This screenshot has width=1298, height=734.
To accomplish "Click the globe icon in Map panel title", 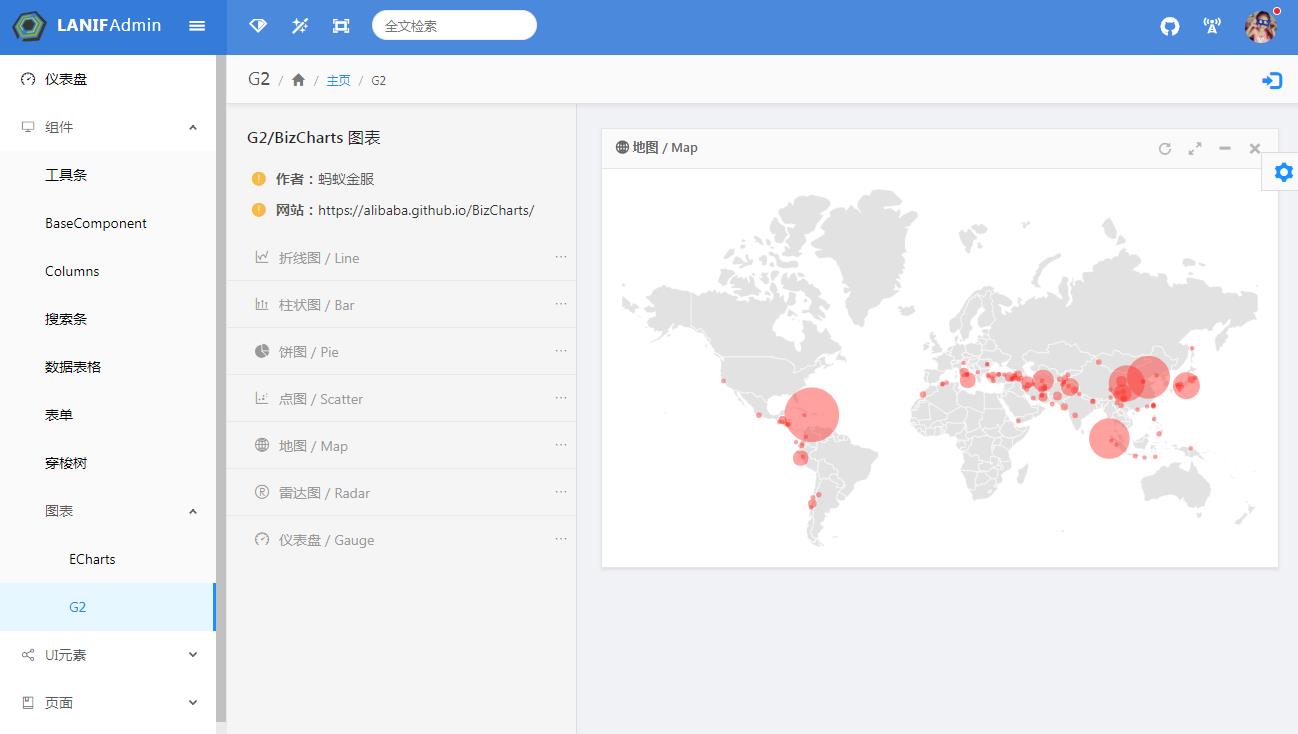I will [622, 147].
